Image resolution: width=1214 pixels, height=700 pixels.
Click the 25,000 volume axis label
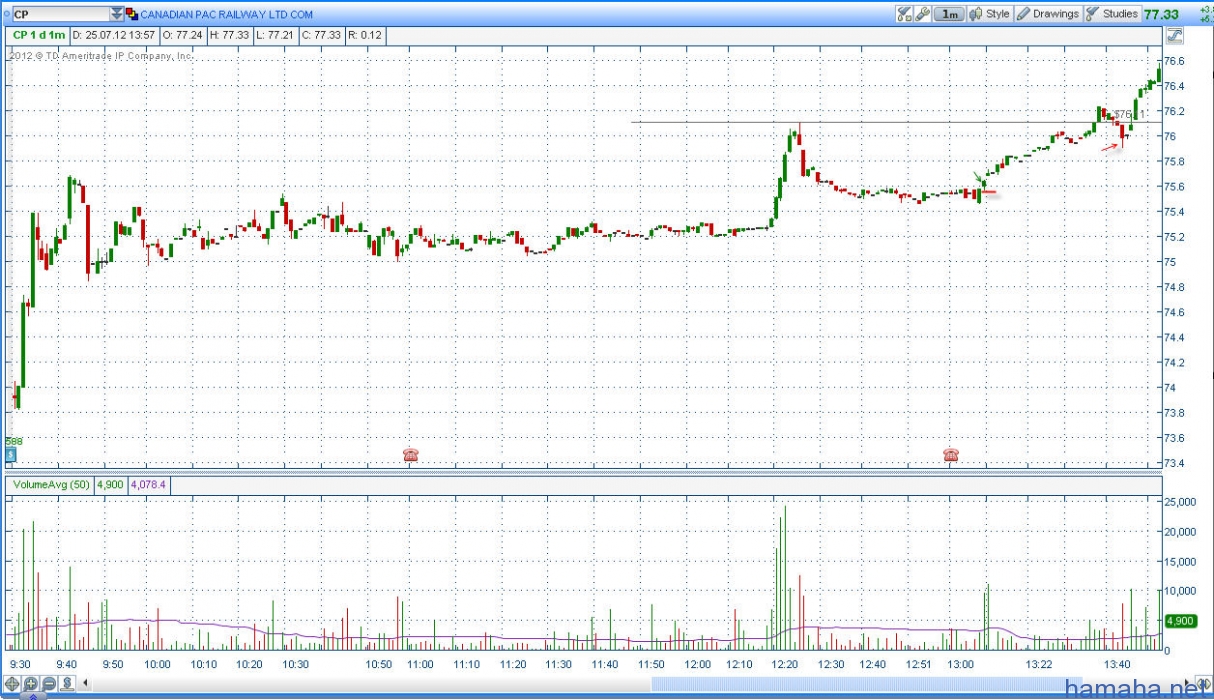(1181, 502)
